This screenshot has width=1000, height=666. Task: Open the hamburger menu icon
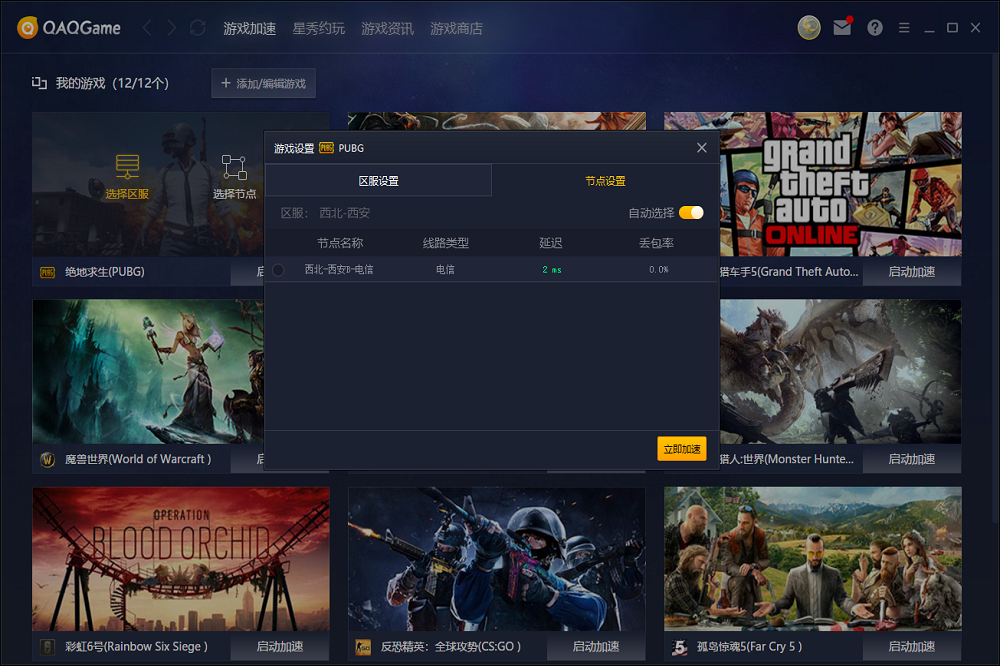(x=904, y=27)
